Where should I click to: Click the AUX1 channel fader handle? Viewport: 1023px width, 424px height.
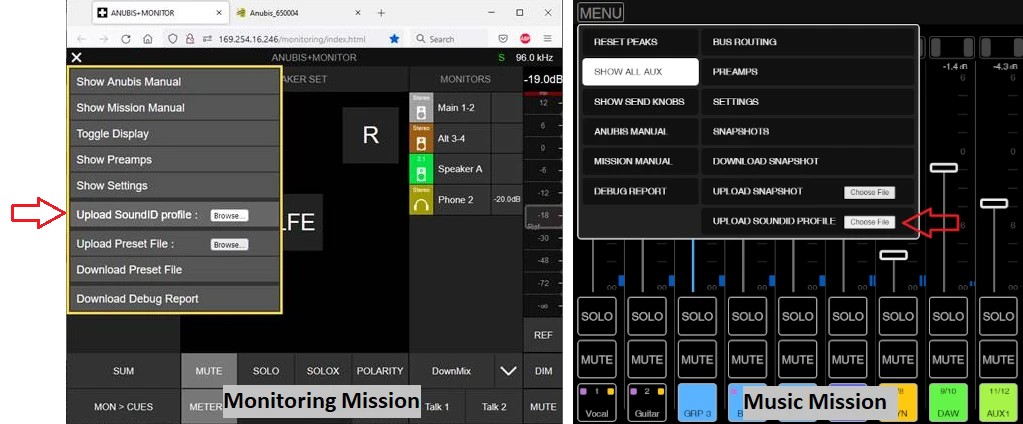(994, 204)
